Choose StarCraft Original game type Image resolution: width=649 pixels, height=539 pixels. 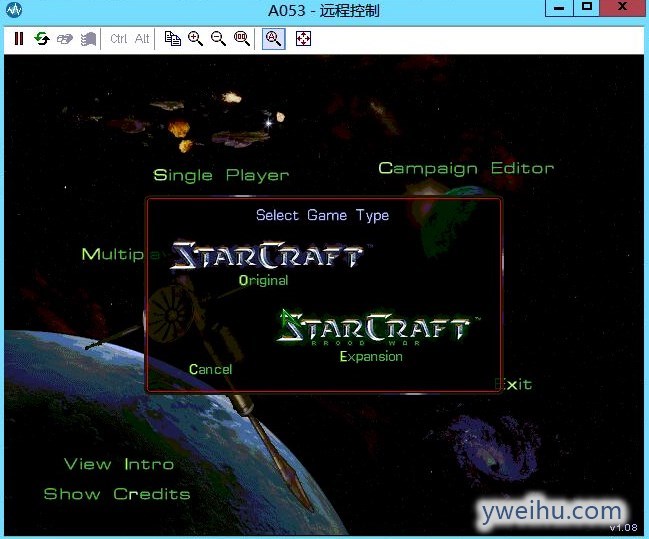click(263, 281)
